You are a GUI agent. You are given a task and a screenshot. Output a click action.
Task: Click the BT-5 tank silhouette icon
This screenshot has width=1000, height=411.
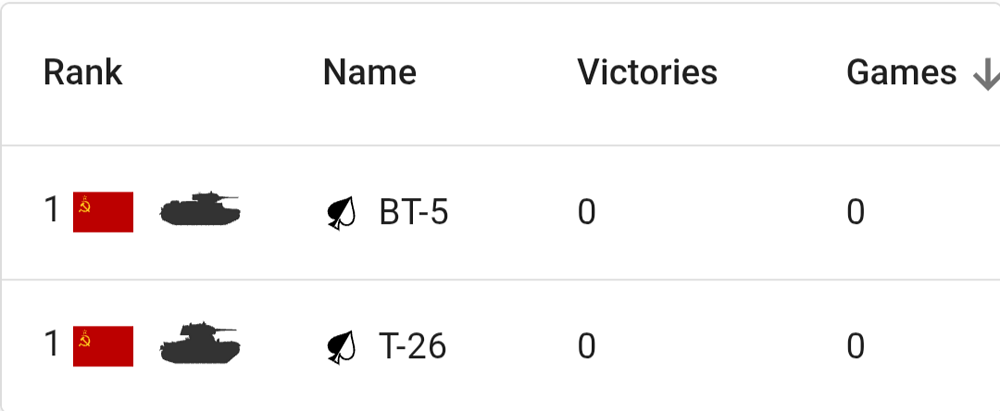pyautogui.click(x=200, y=210)
